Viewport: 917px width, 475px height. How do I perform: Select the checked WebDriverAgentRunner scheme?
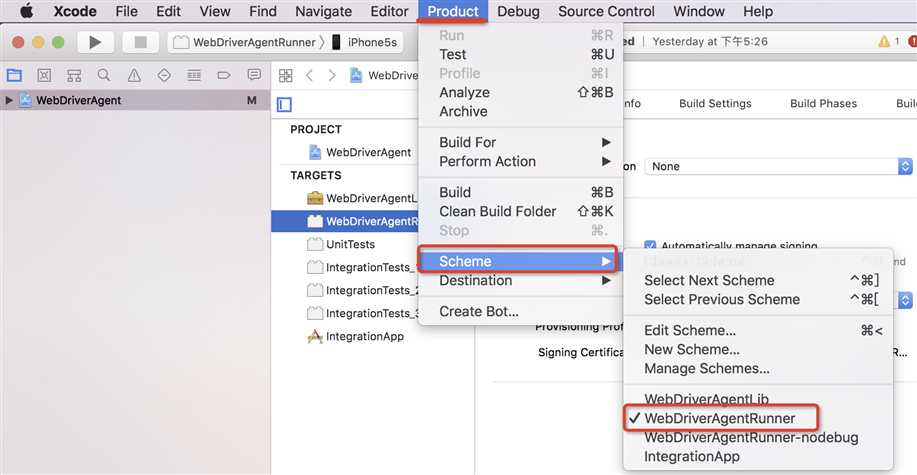[x=759, y=418]
